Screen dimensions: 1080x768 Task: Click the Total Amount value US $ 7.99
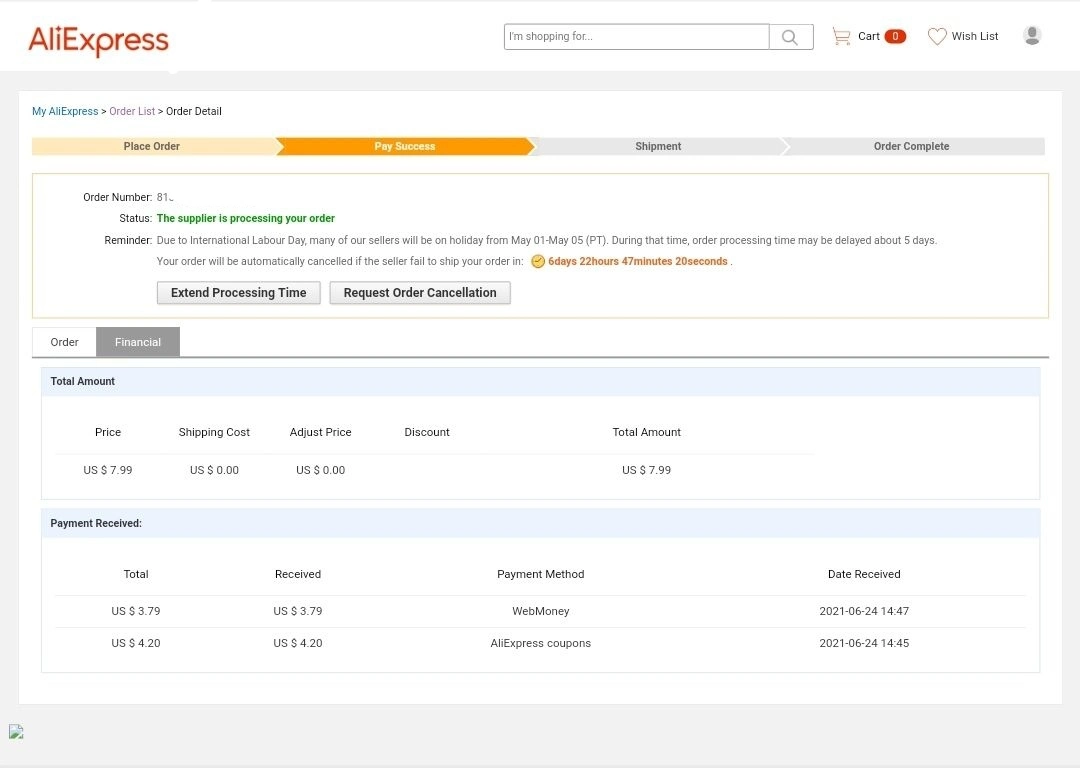point(647,470)
